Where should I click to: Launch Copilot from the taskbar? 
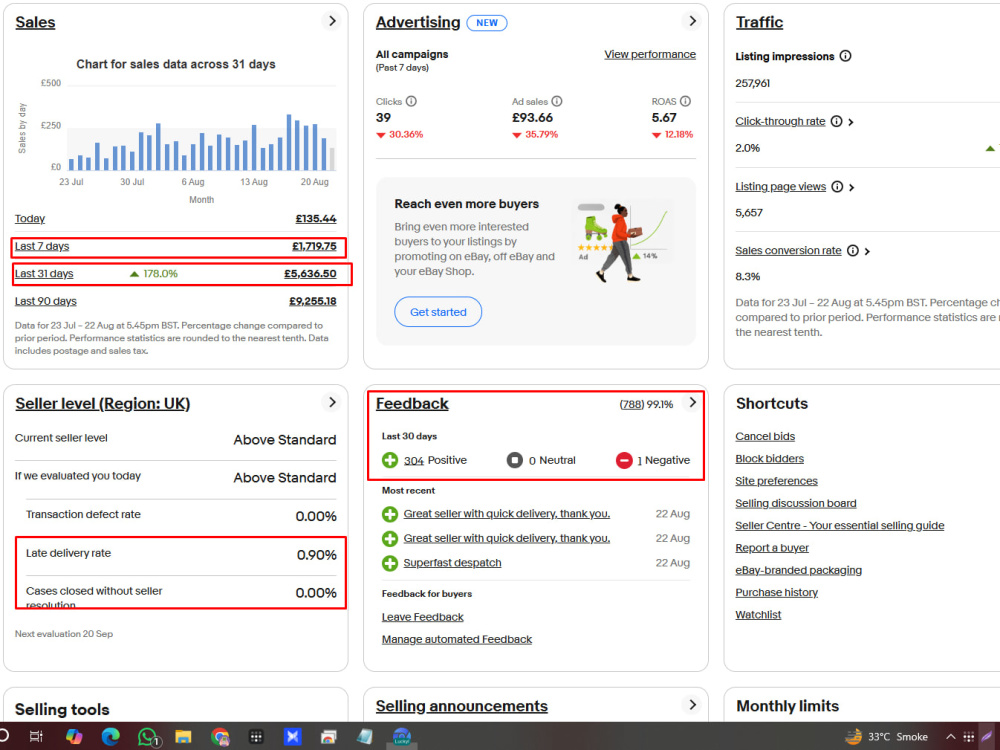point(74,737)
